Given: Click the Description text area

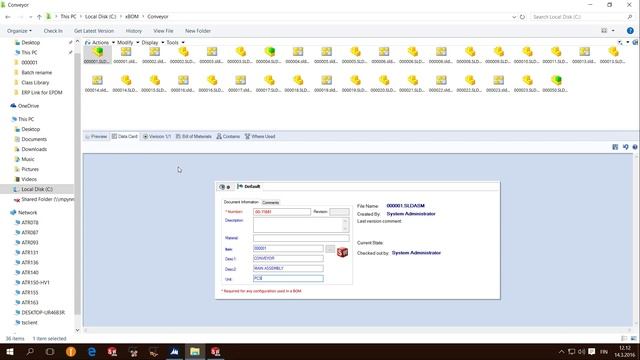Looking at the screenshot, I should click(301, 225).
